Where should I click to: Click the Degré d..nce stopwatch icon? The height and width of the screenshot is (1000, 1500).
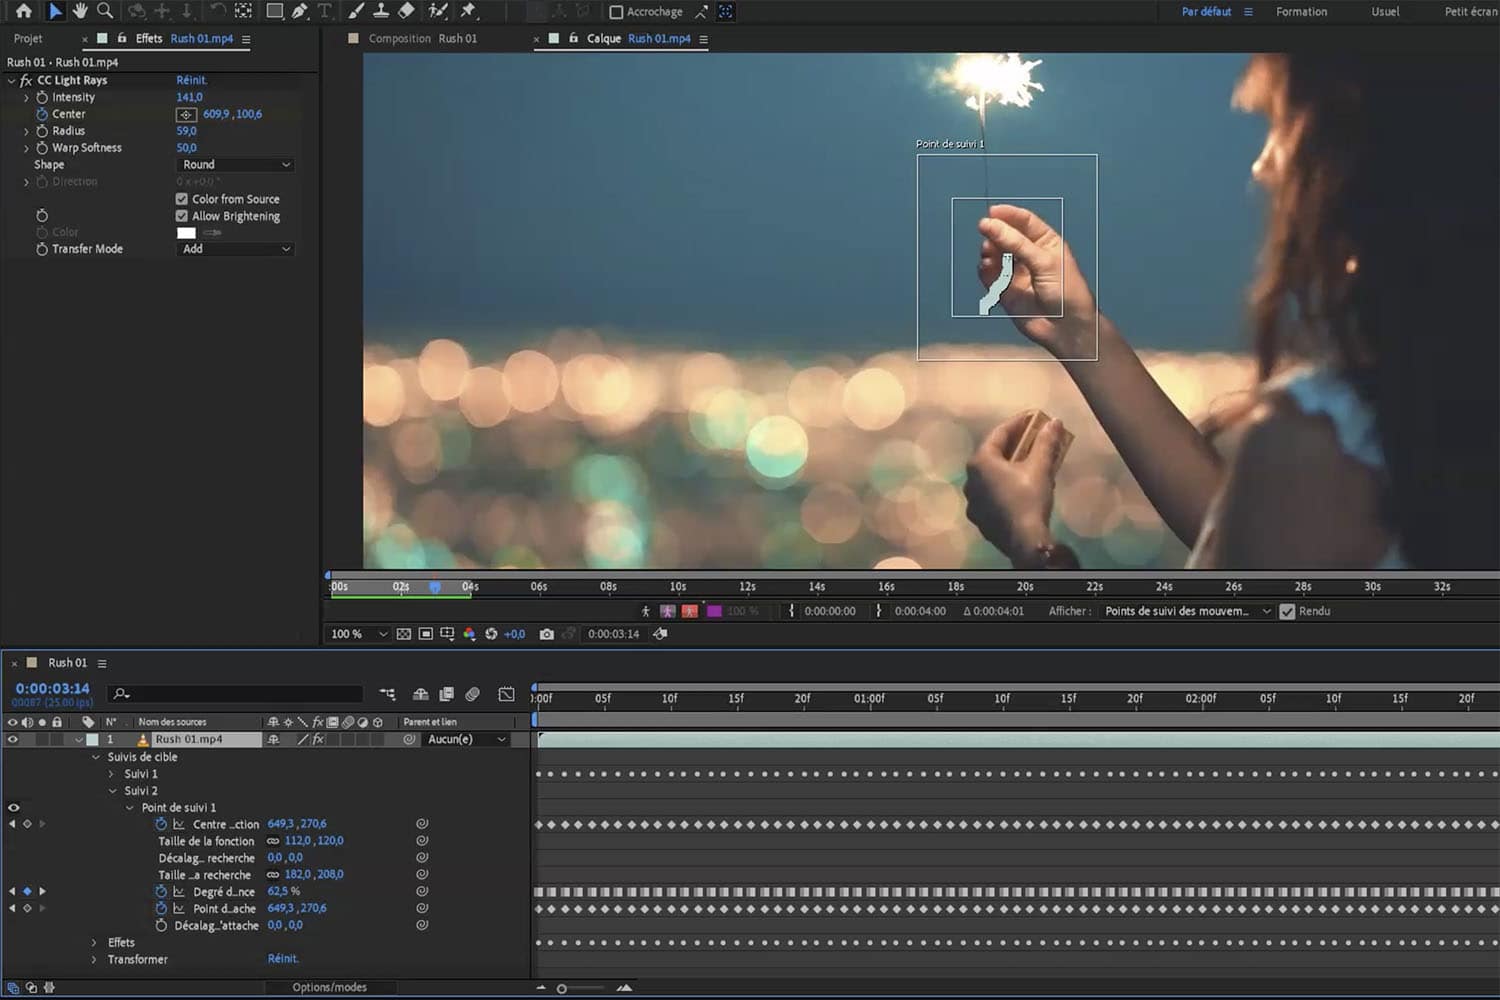161,891
